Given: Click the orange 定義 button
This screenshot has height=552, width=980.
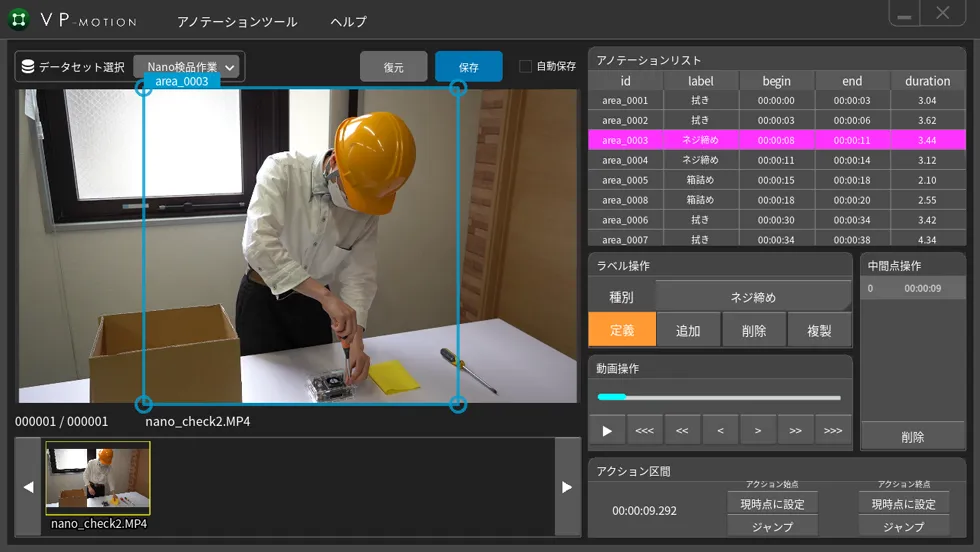Looking at the screenshot, I should pyautogui.click(x=621, y=330).
